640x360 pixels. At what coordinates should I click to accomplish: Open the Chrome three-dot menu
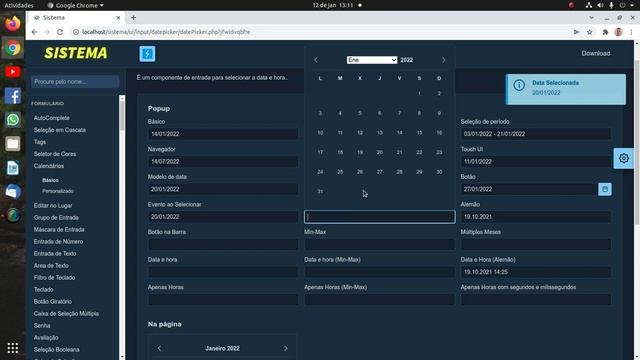point(631,32)
